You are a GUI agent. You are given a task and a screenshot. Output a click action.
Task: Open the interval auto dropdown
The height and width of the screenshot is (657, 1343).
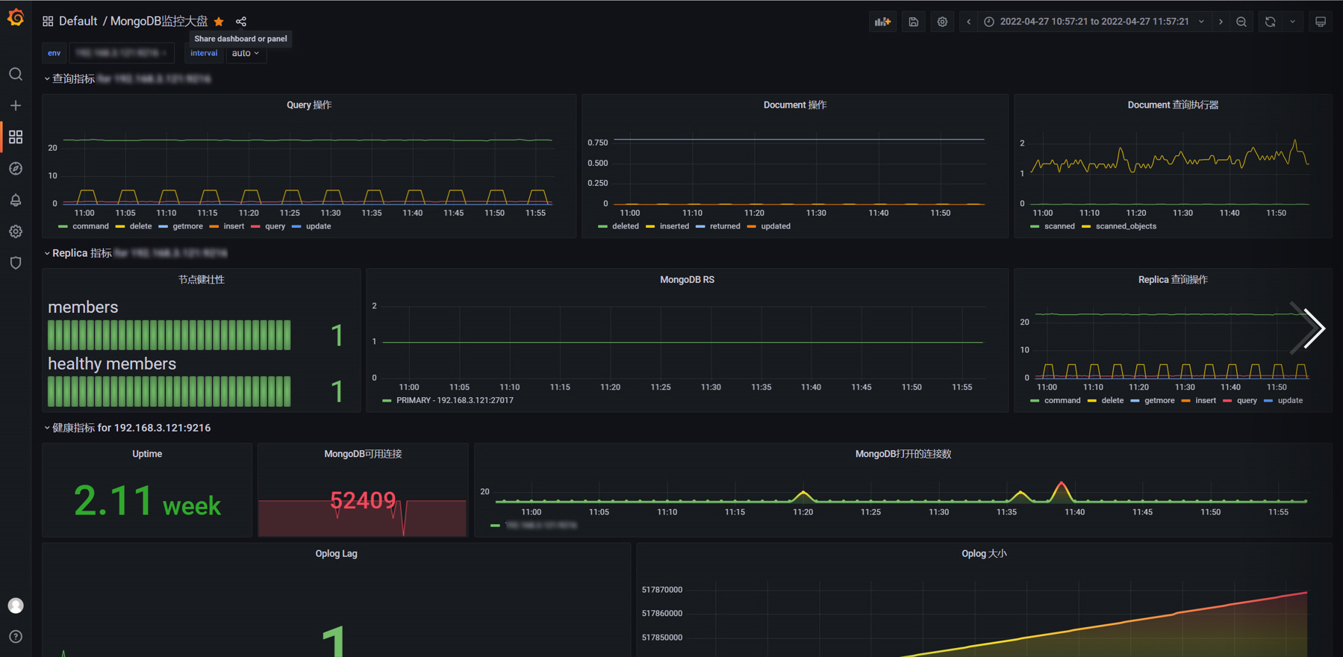click(x=245, y=53)
